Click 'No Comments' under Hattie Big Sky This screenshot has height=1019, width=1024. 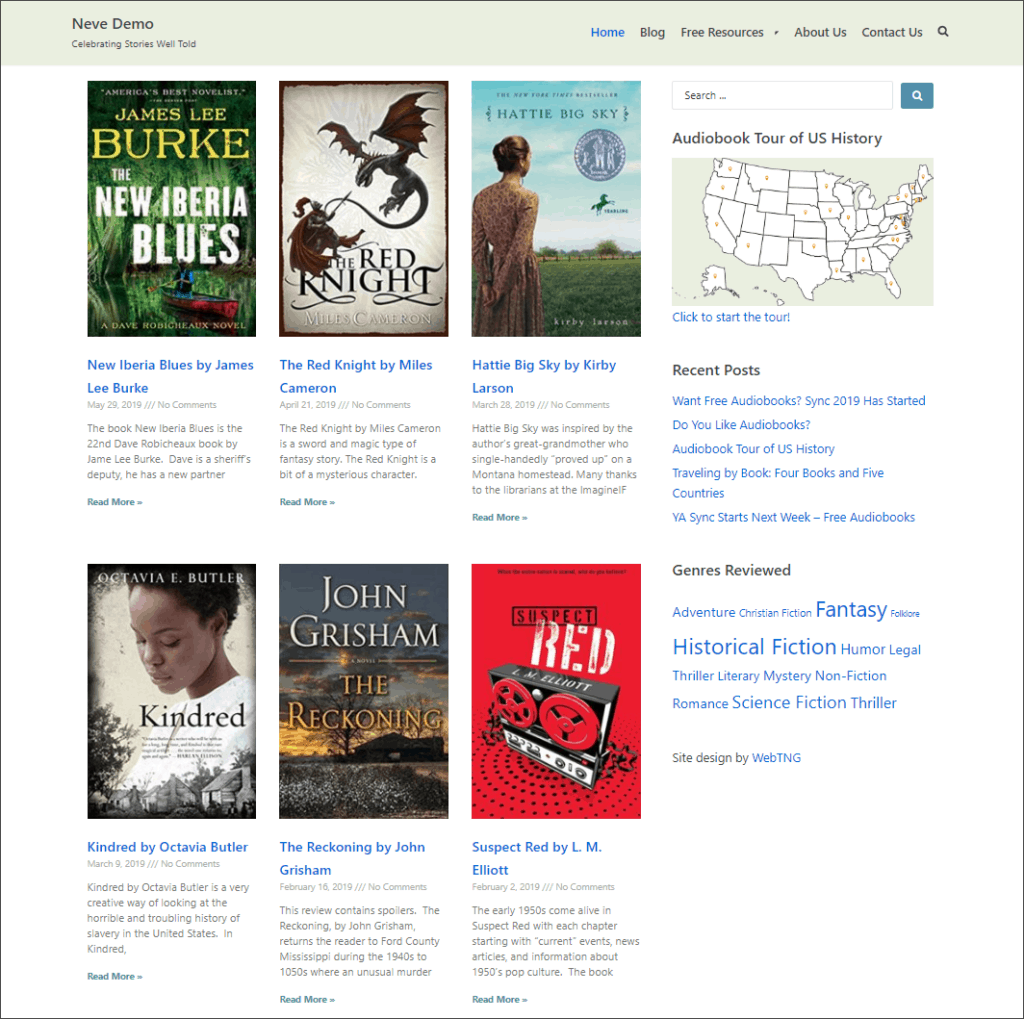pyautogui.click(x=580, y=405)
